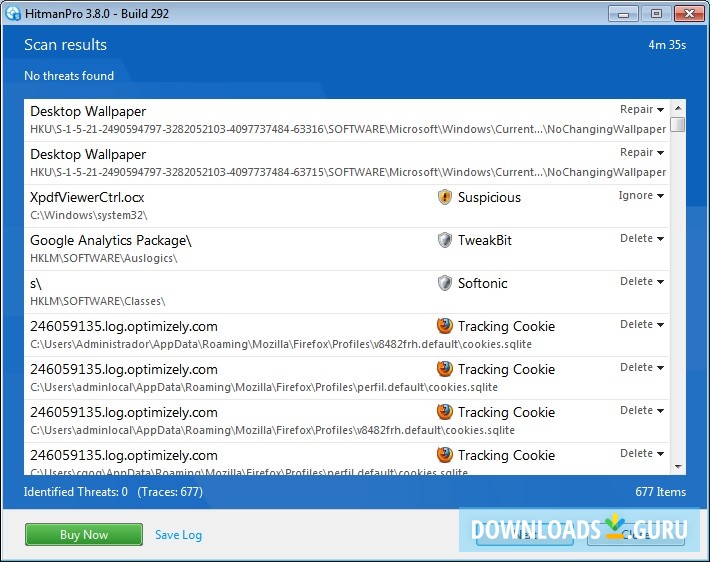Click the scrollbar thumb in results list
710x562 pixels.
point(678,125)
